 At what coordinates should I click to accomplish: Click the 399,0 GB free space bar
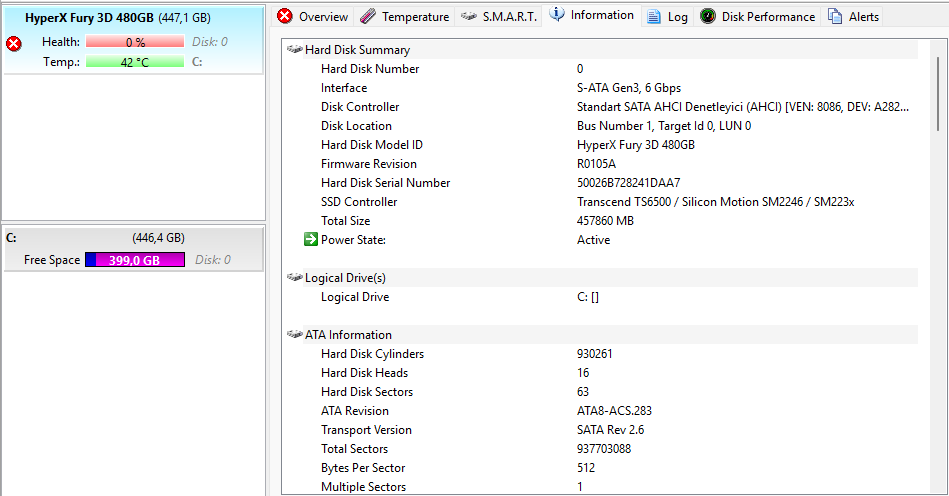pyautogui.click(x=135, y=260)
